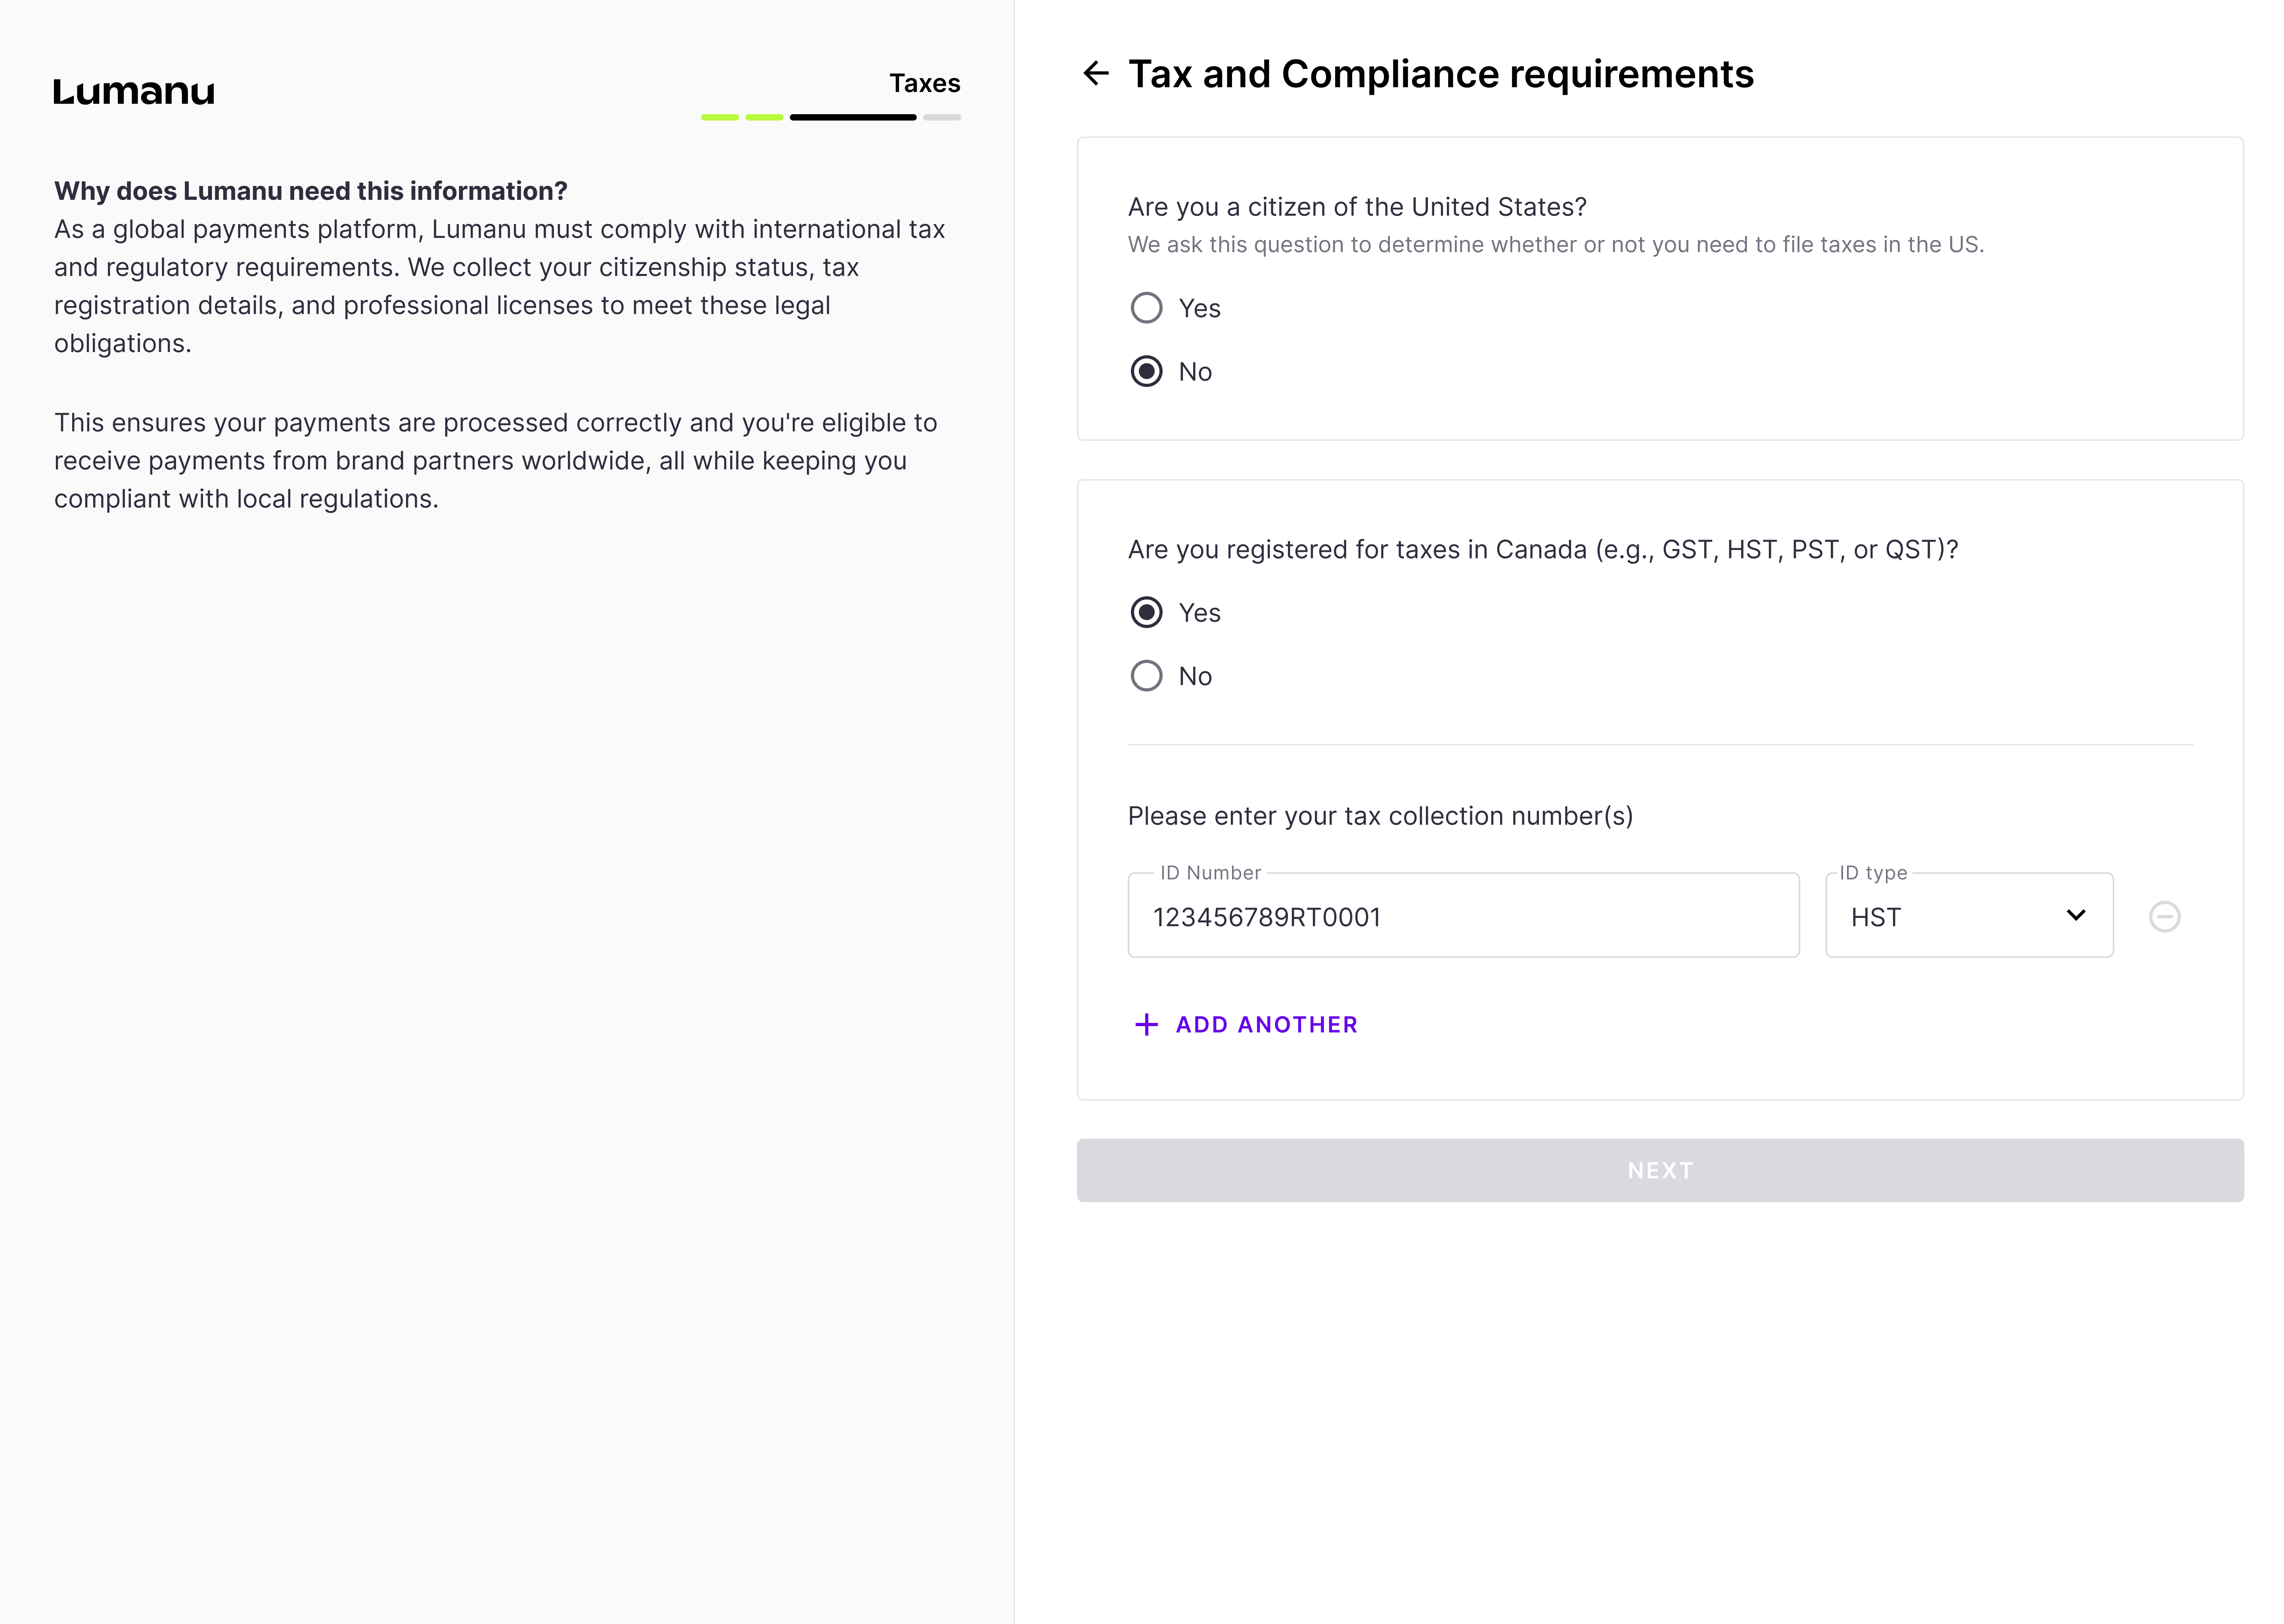Screen dimensions: 2284x1624
Task: Click the plus icon beside Add Another
Action: click(x=1146, y=1025)
